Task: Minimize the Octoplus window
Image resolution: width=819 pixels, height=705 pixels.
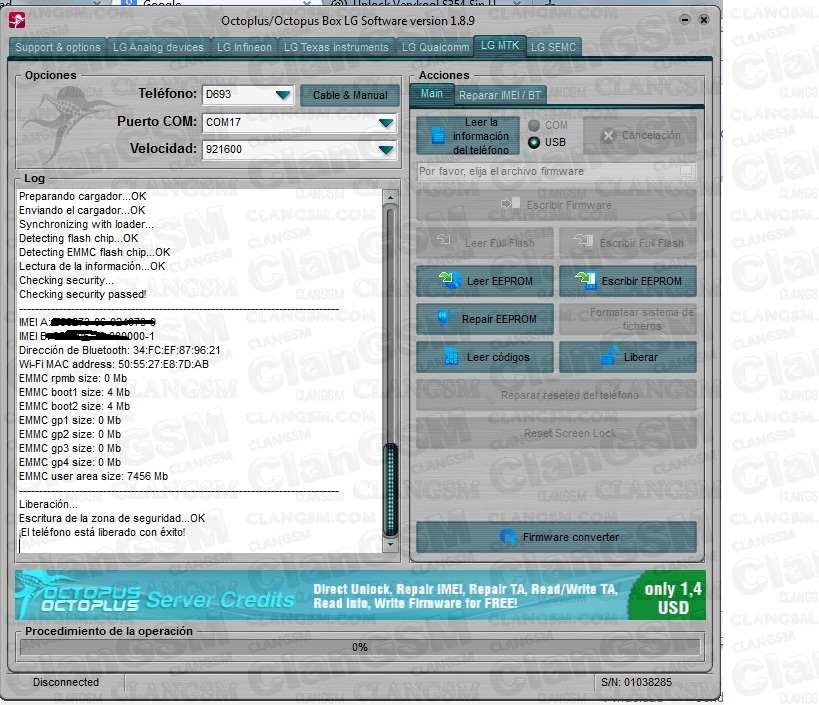Action: pos(685,20)
